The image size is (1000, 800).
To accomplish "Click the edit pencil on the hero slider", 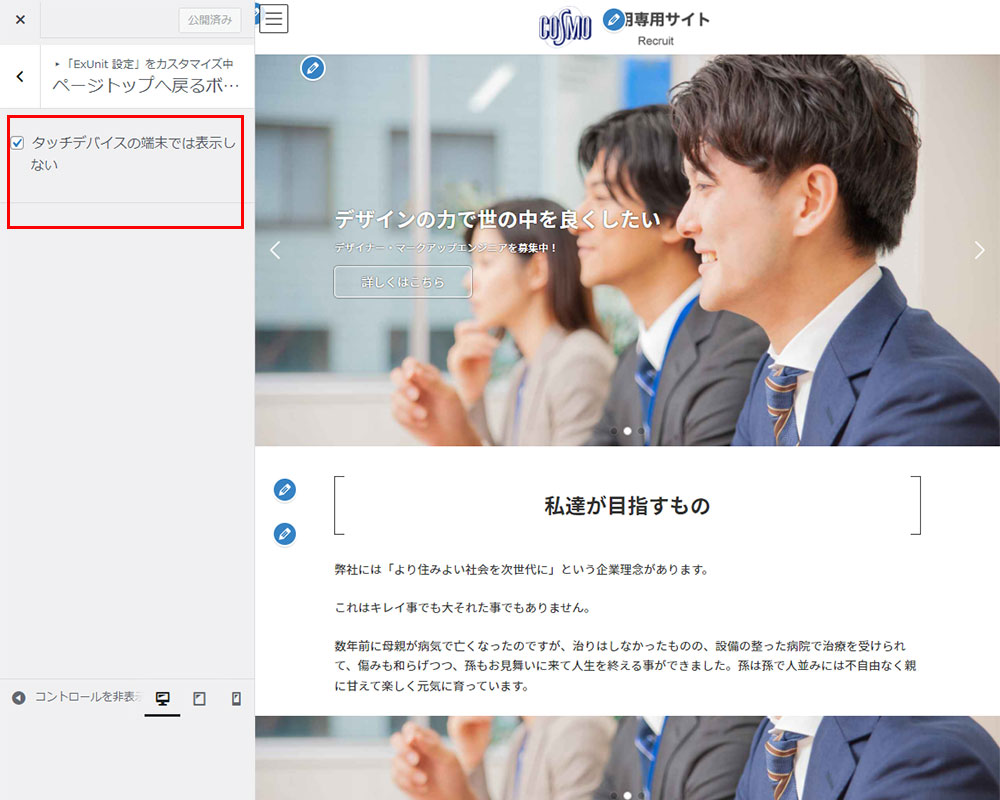I will pyautogui.click(x=313, y=68).
